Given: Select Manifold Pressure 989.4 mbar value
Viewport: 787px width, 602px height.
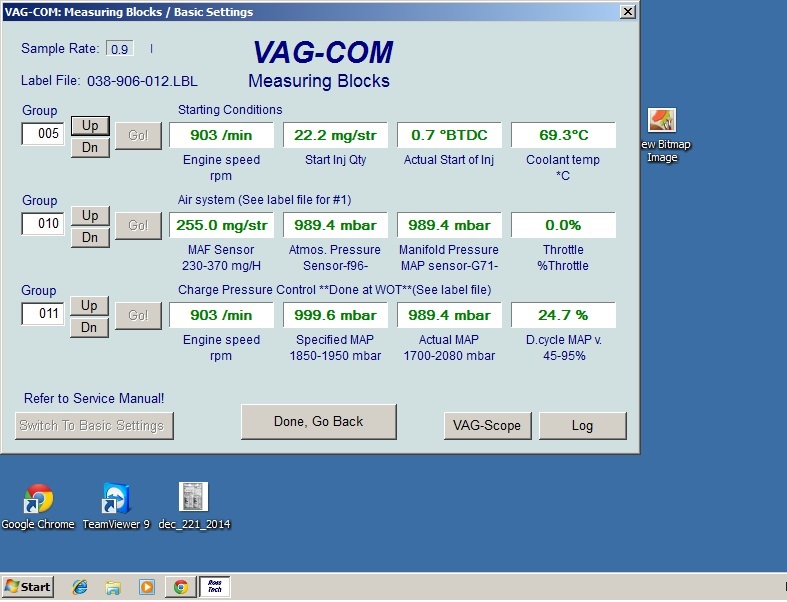Looking at the screenshot, I should 449,225.
